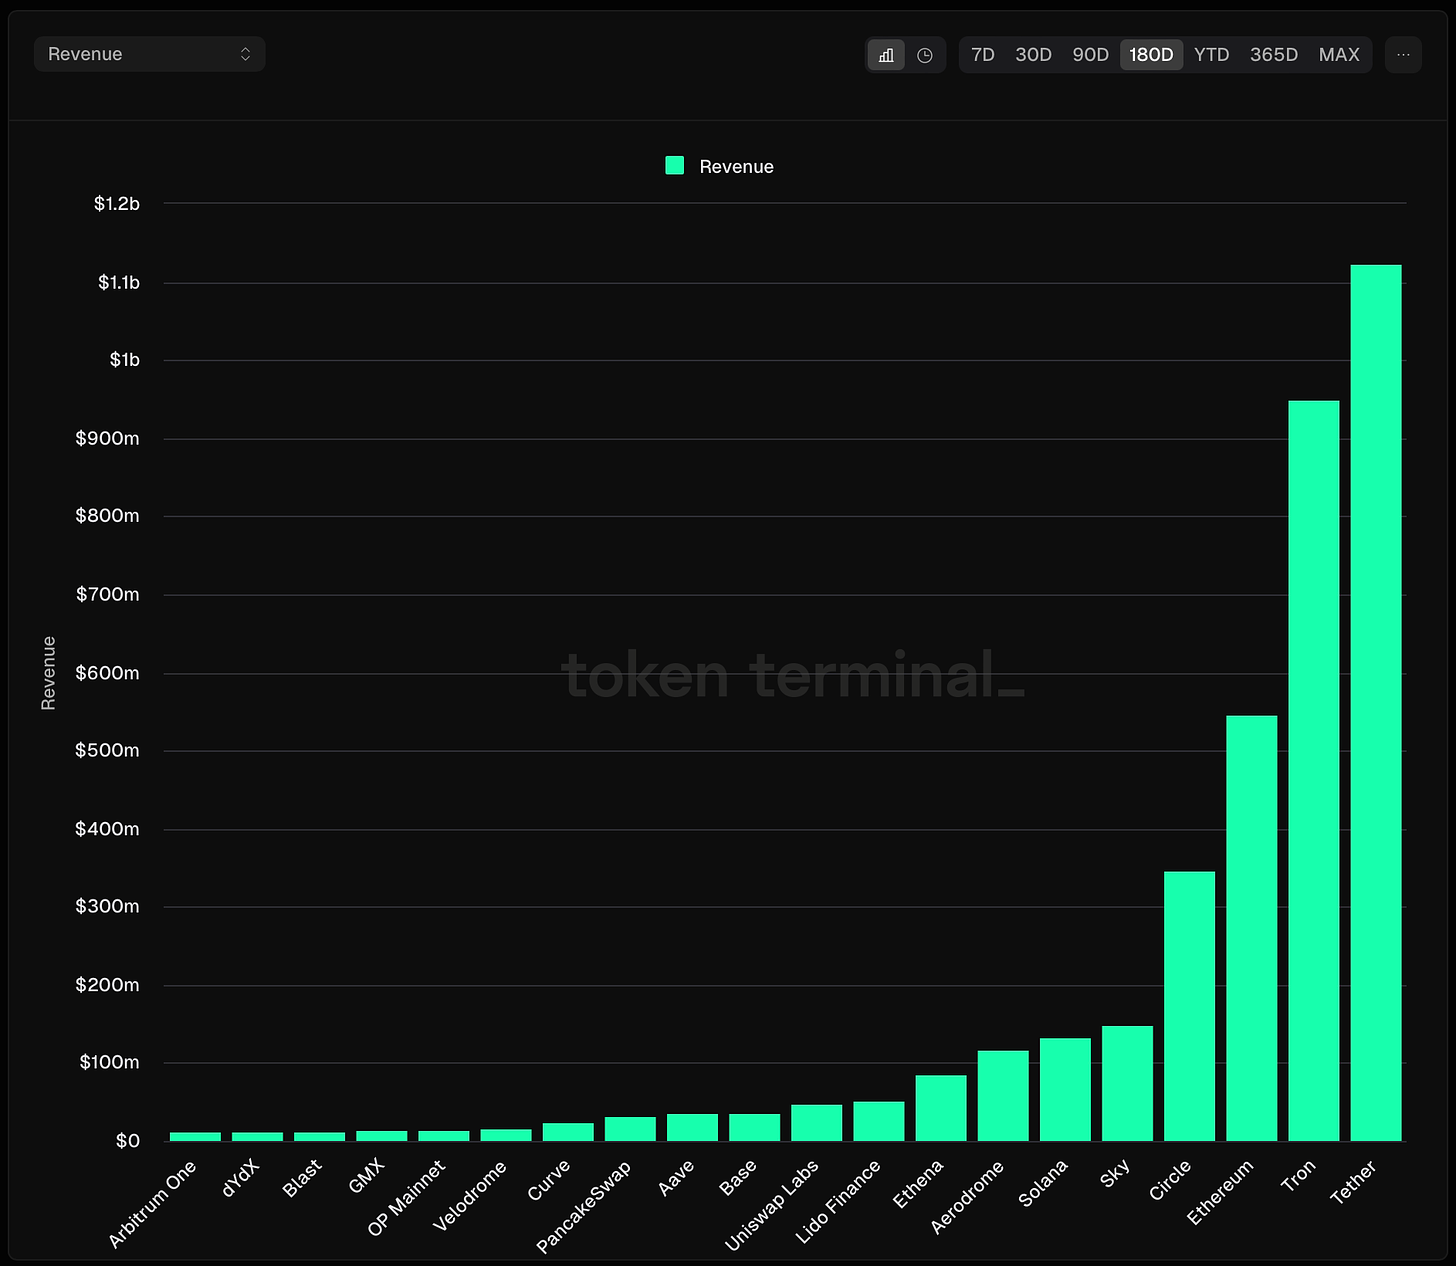This screenshot has width=1456, height=1266.
Task: Click the Solana axis label
Action: tap(1045, 1185)
